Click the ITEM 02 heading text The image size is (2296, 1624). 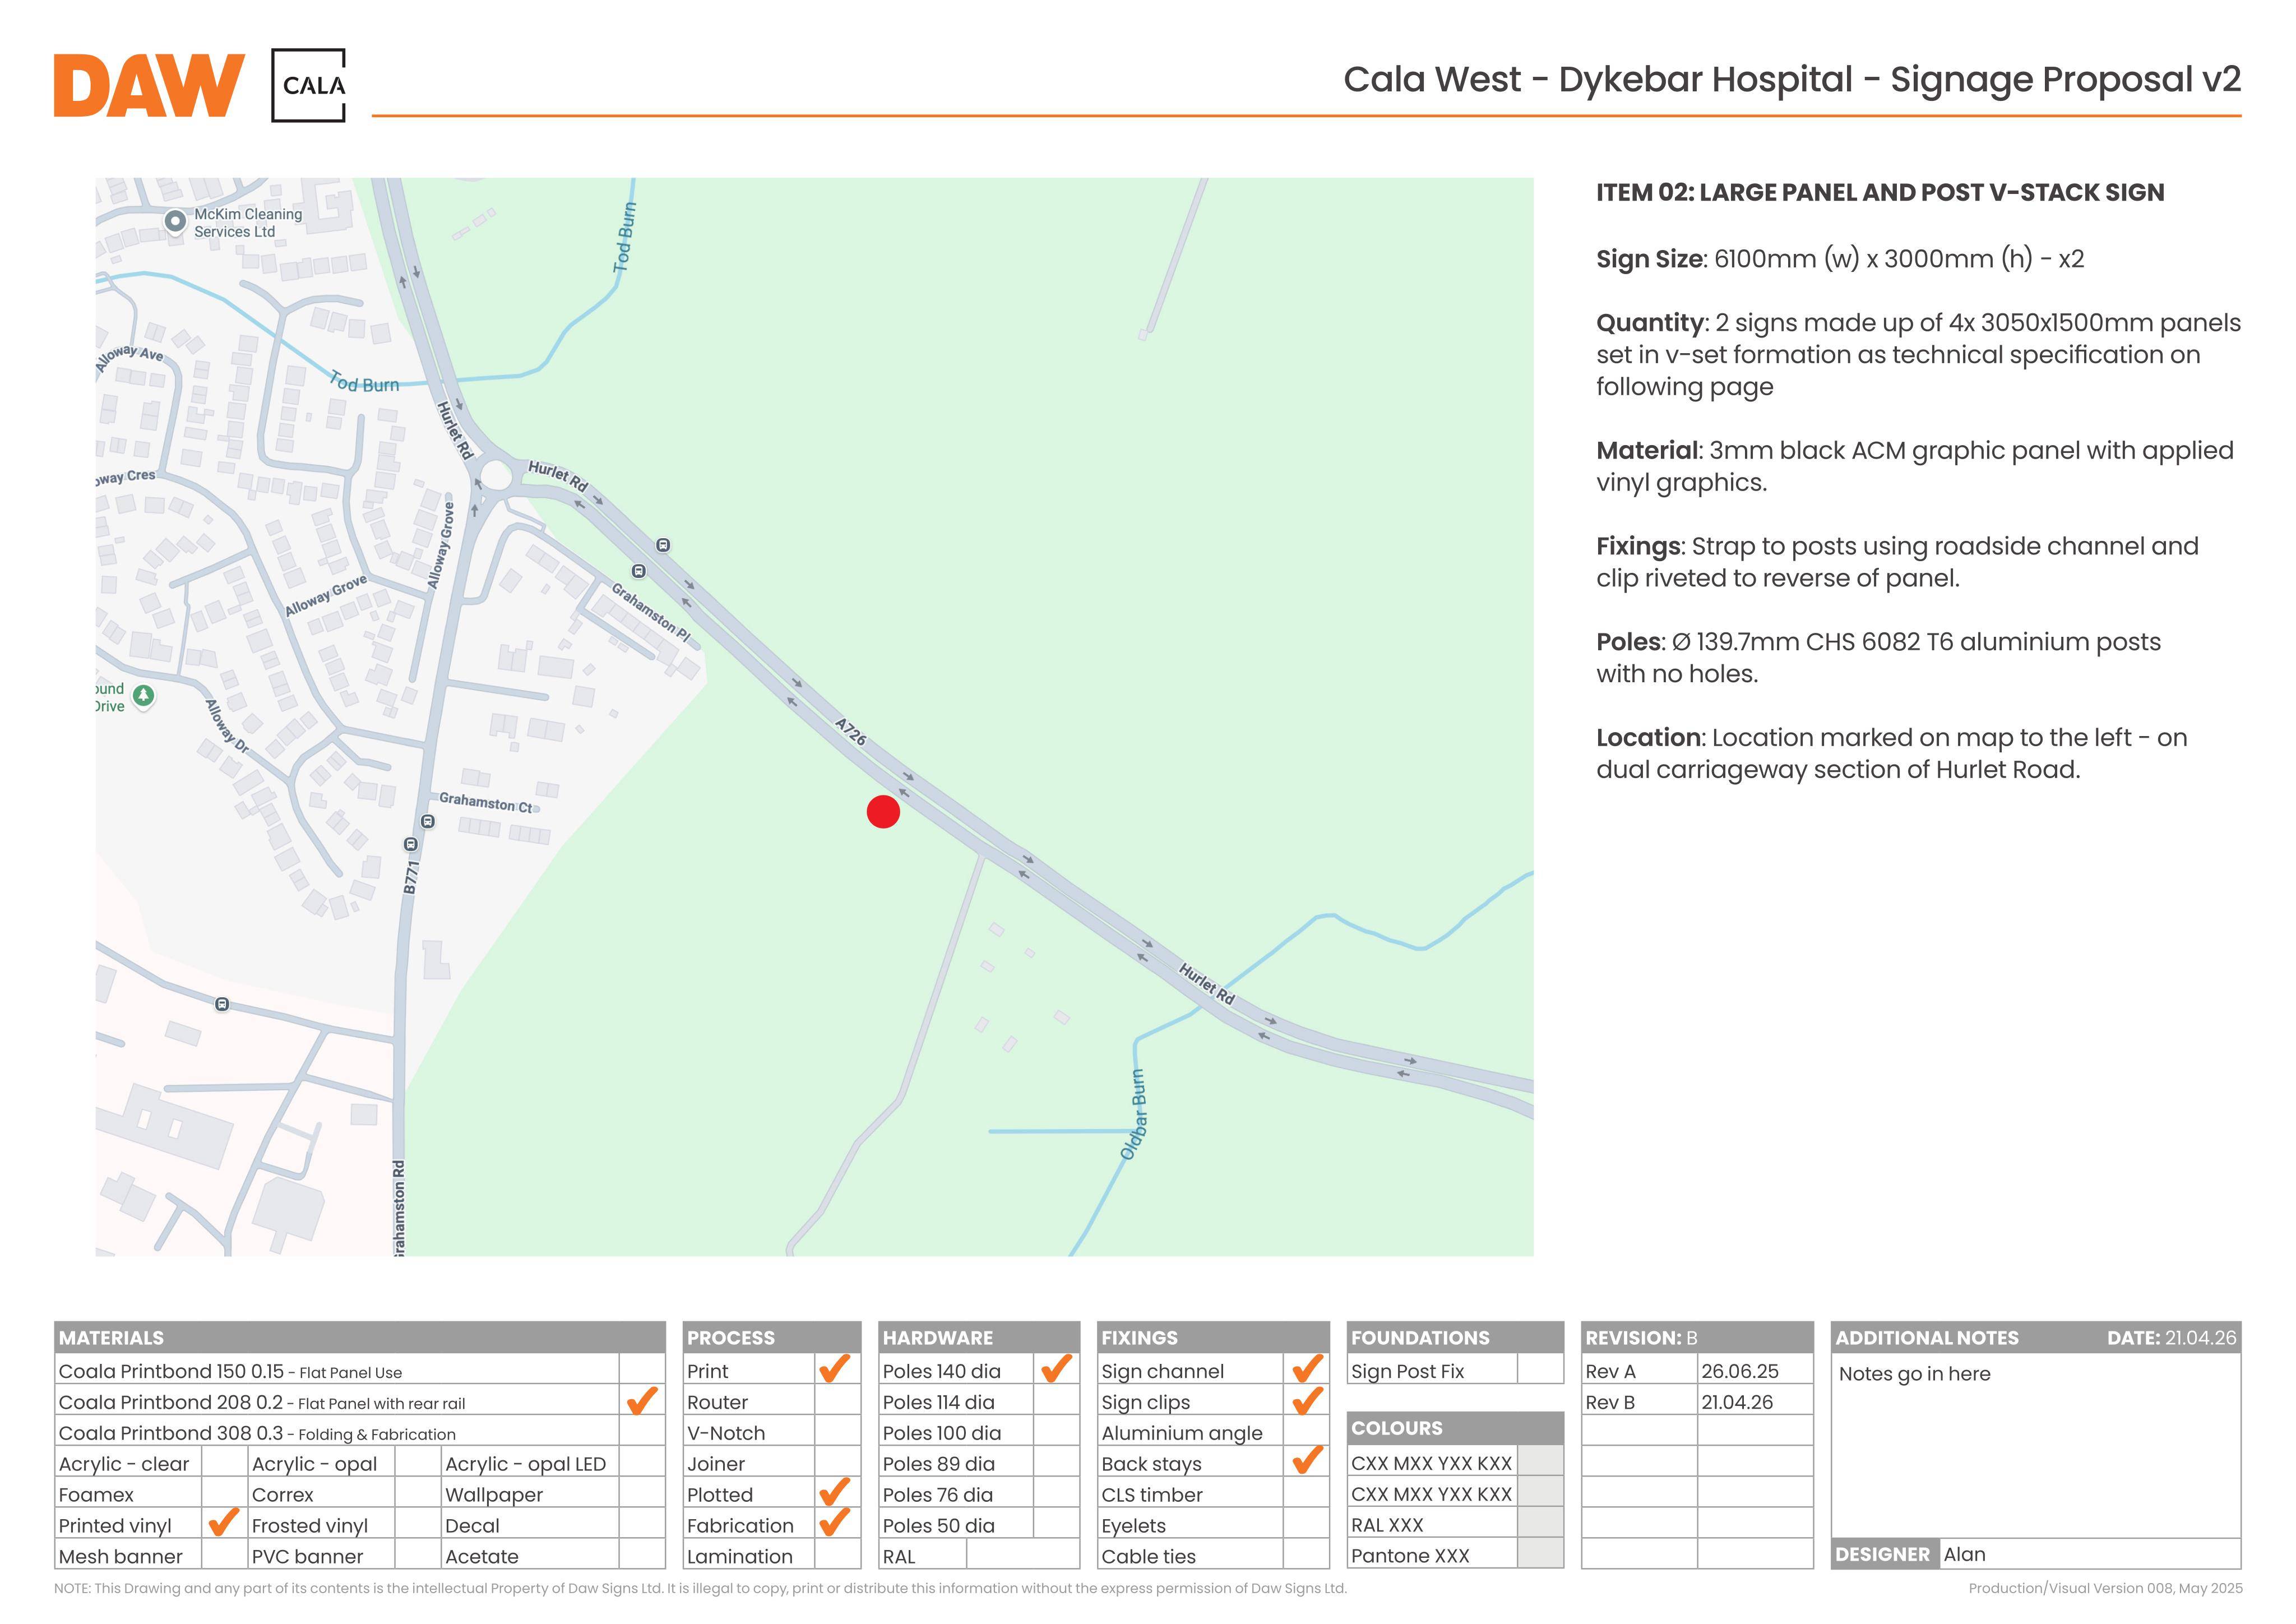tap(1879, 192)
